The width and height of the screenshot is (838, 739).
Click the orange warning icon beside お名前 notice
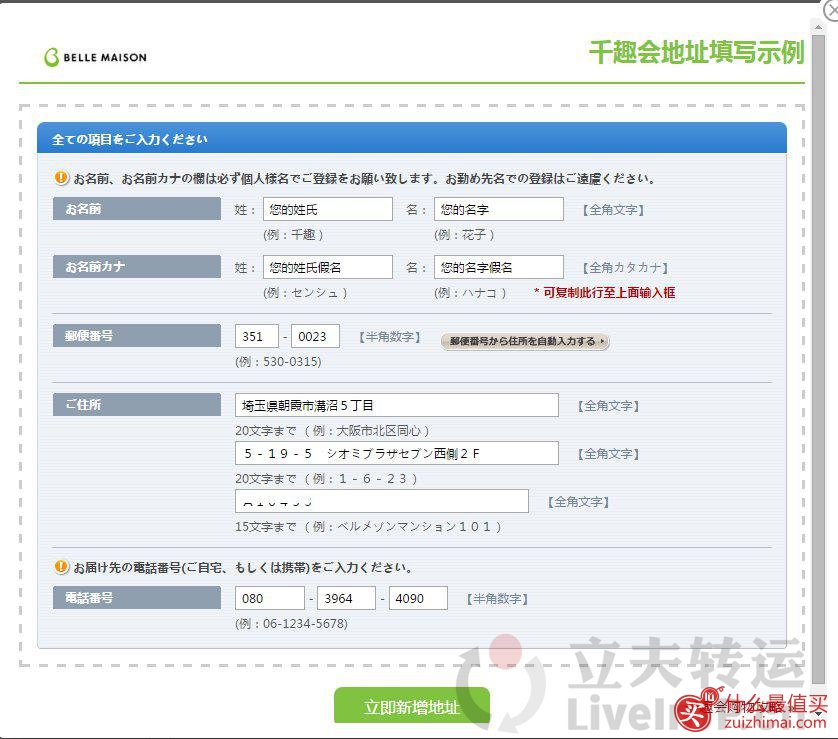click(61, 177)
